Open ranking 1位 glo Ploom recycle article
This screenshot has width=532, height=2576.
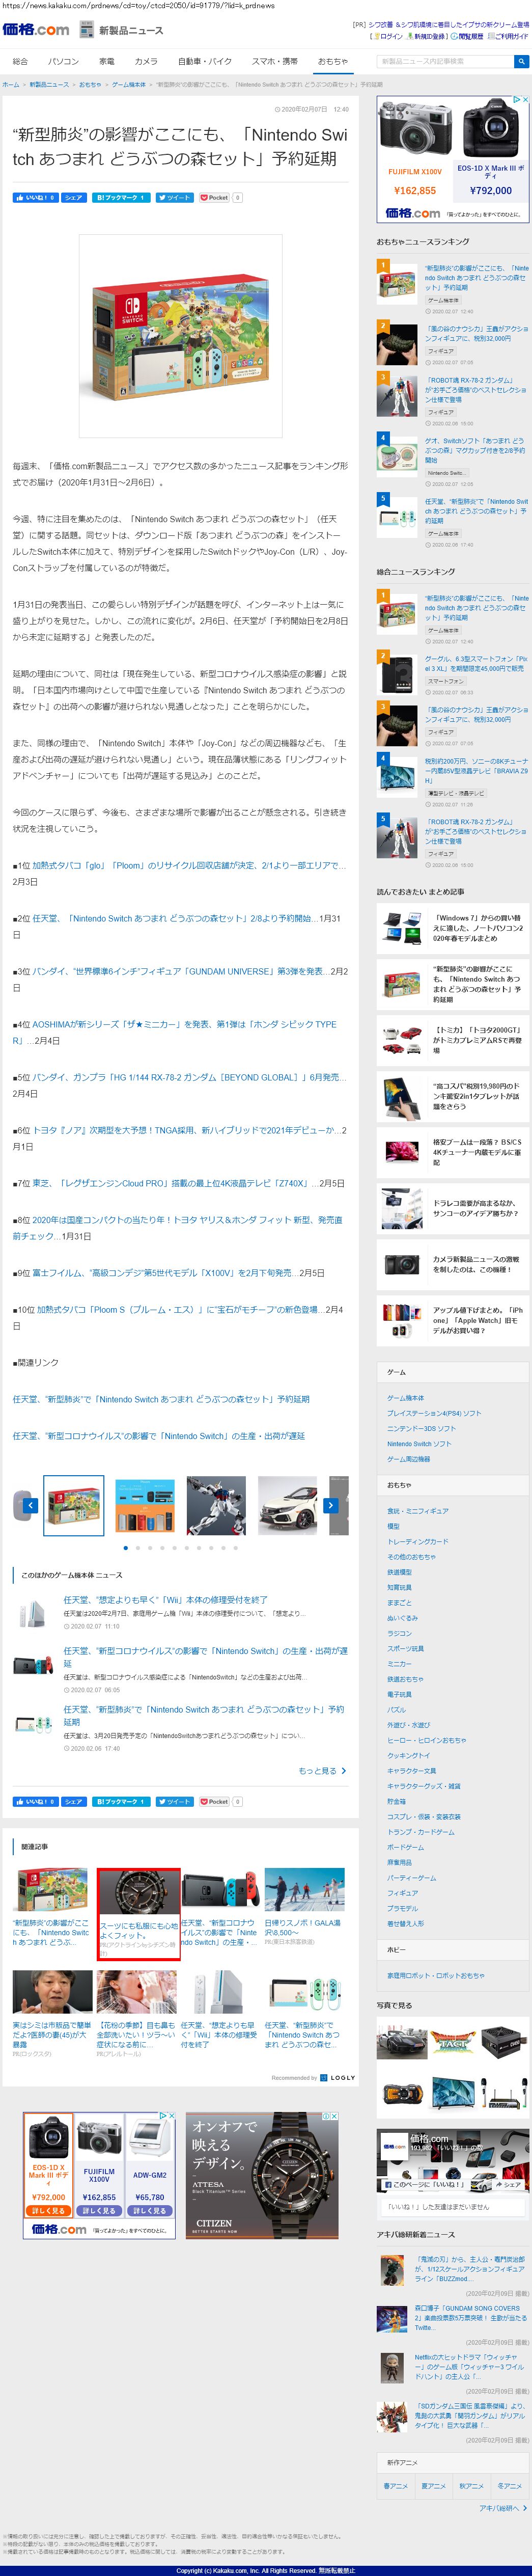tap(190, 866)
